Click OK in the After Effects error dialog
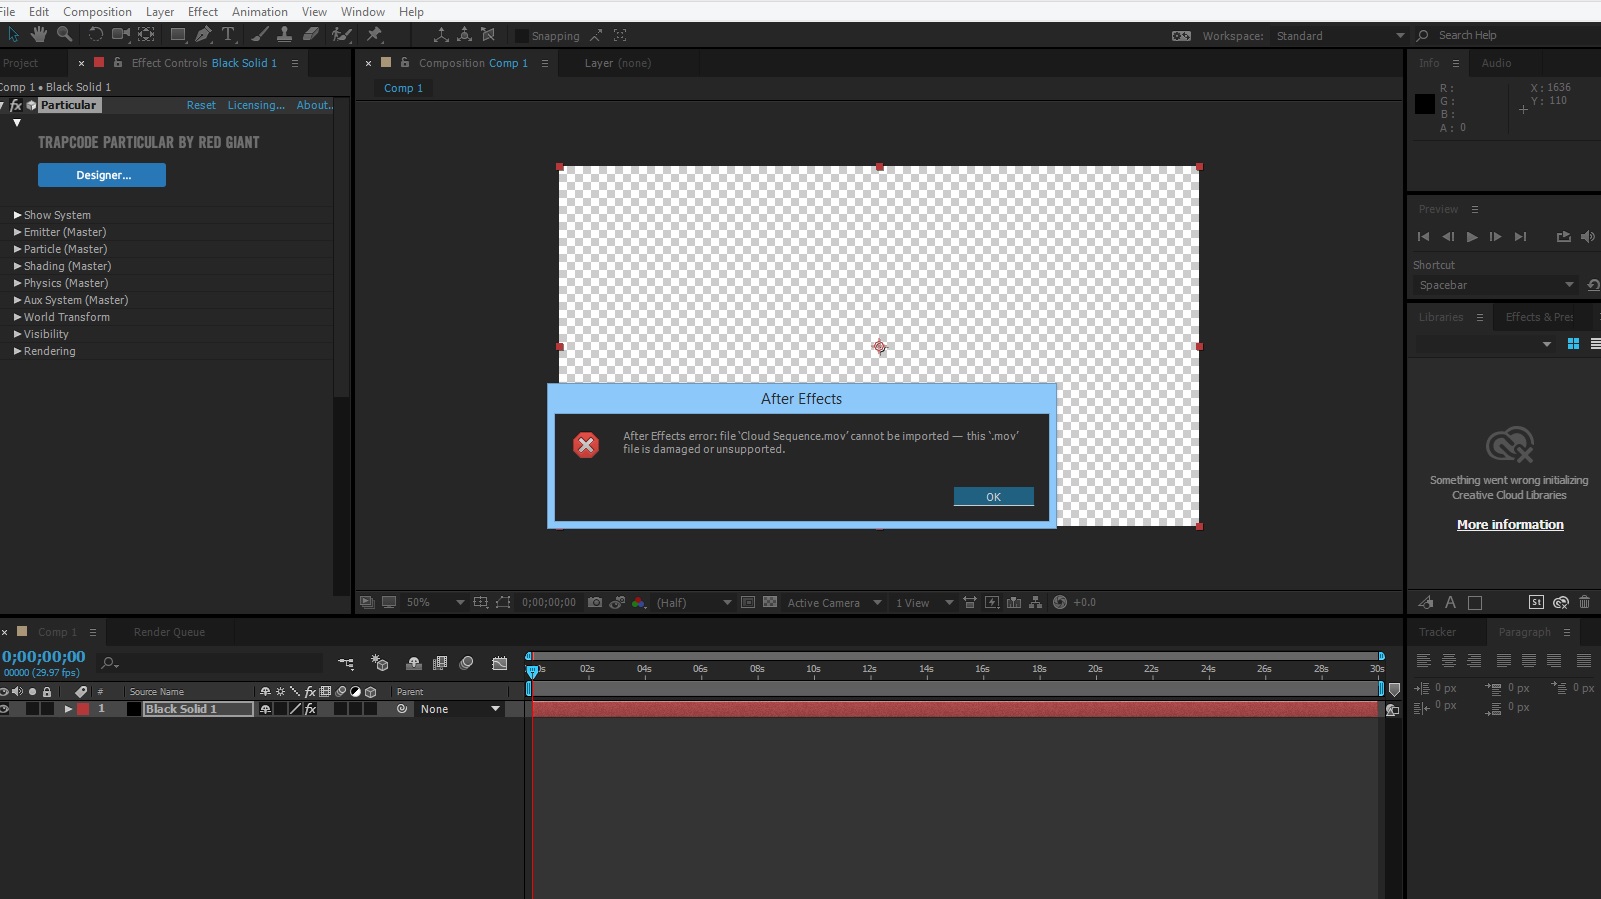 993,497
